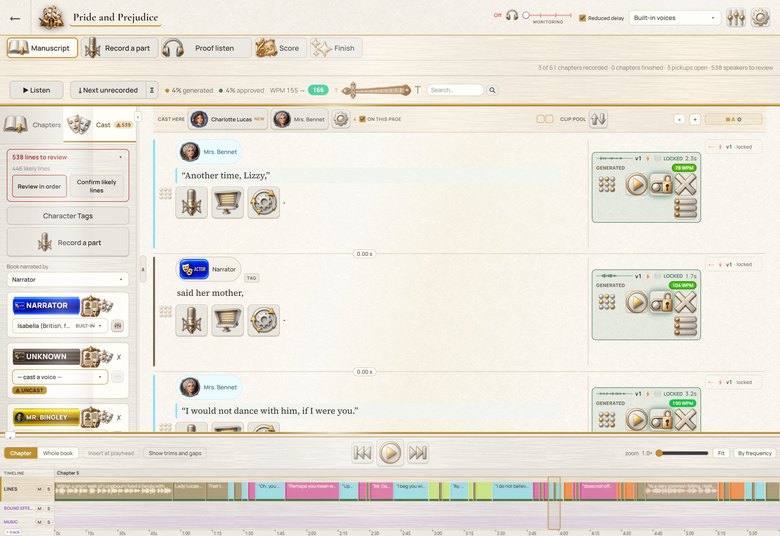Open teleprompter for "Another time, Lizzy" line
Screen dimensions: 780x536
(227, 203)
